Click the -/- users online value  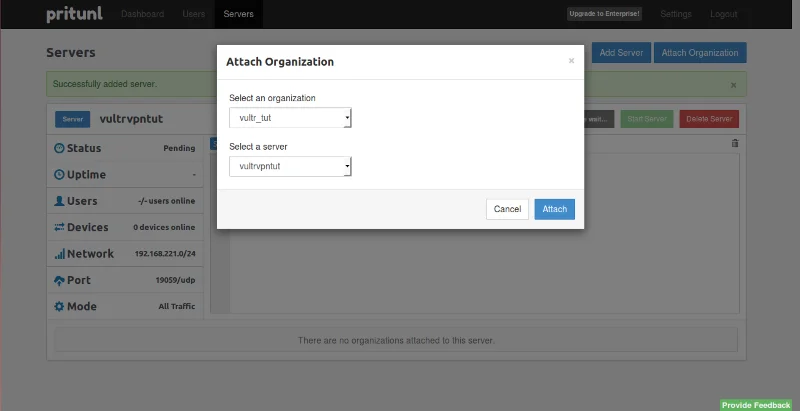pos(166,201)
